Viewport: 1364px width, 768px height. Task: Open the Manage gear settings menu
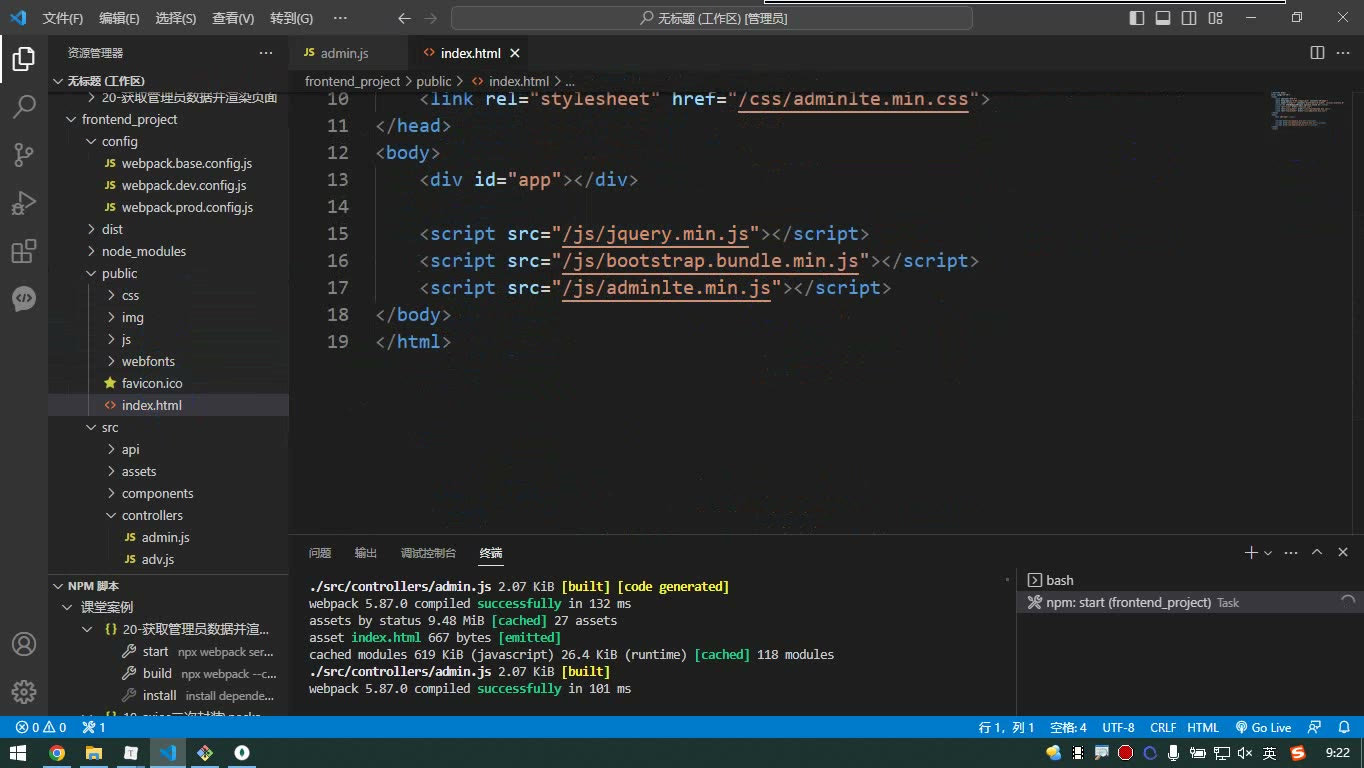pos(24,692)
